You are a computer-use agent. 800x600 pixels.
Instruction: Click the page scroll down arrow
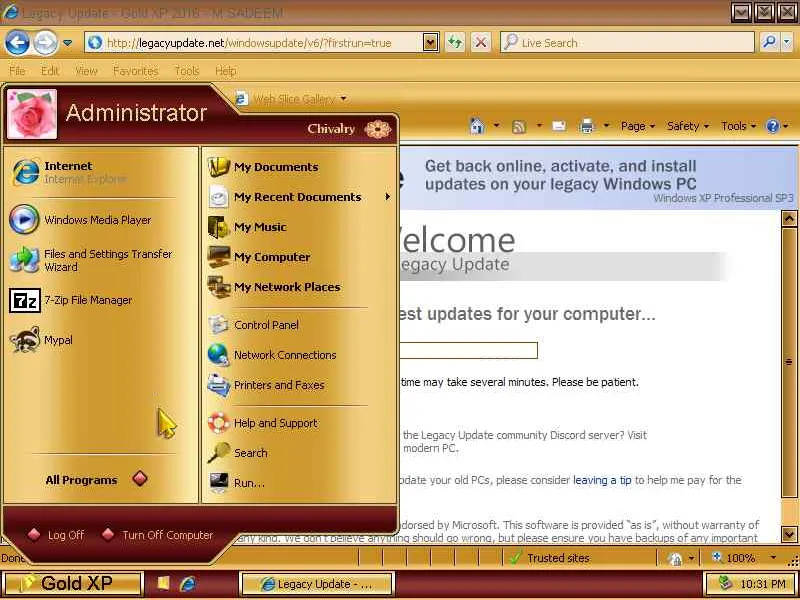pos(789,534)
